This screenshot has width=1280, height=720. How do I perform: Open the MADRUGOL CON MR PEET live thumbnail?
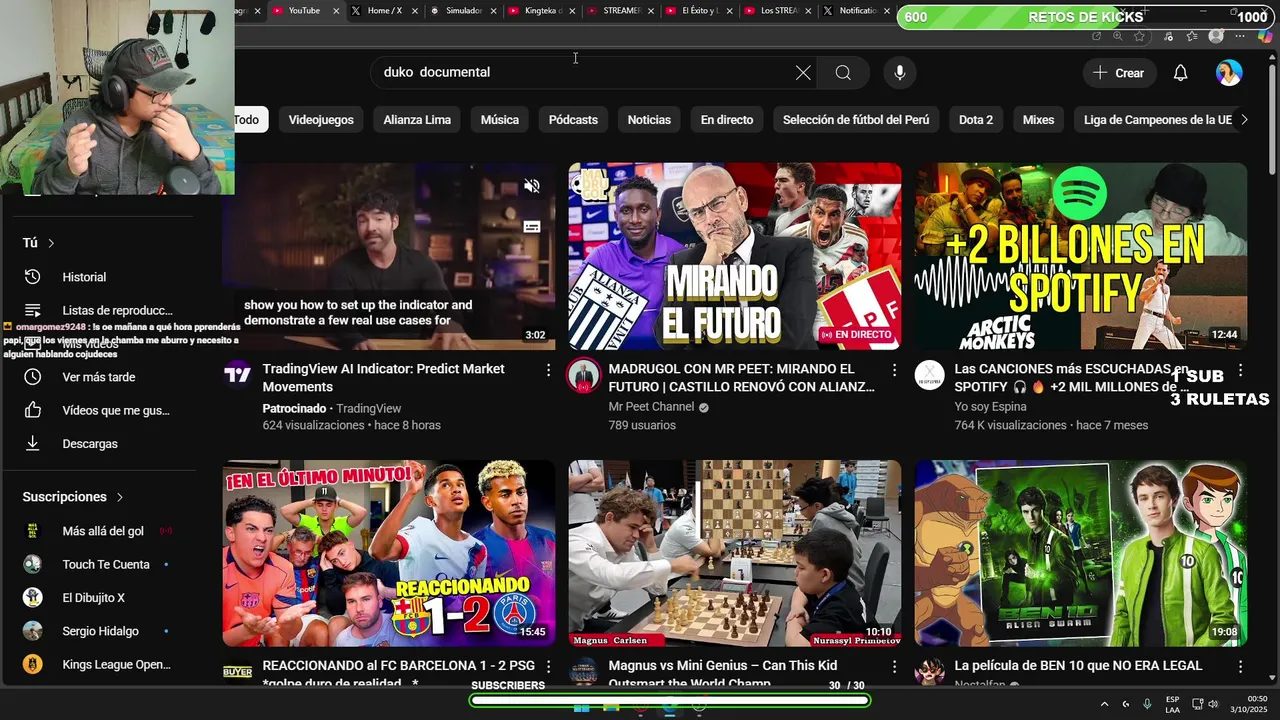pos(735,256)
